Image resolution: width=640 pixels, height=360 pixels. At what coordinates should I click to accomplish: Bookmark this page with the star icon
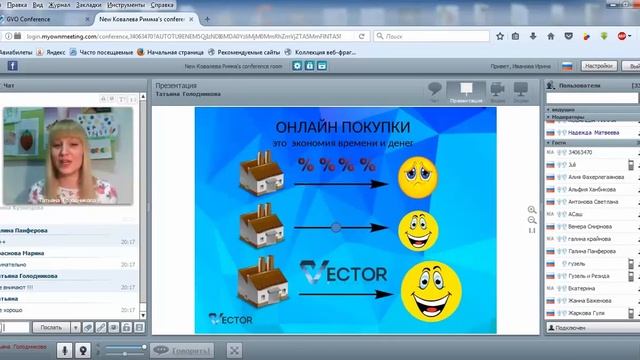coord(500,36)
